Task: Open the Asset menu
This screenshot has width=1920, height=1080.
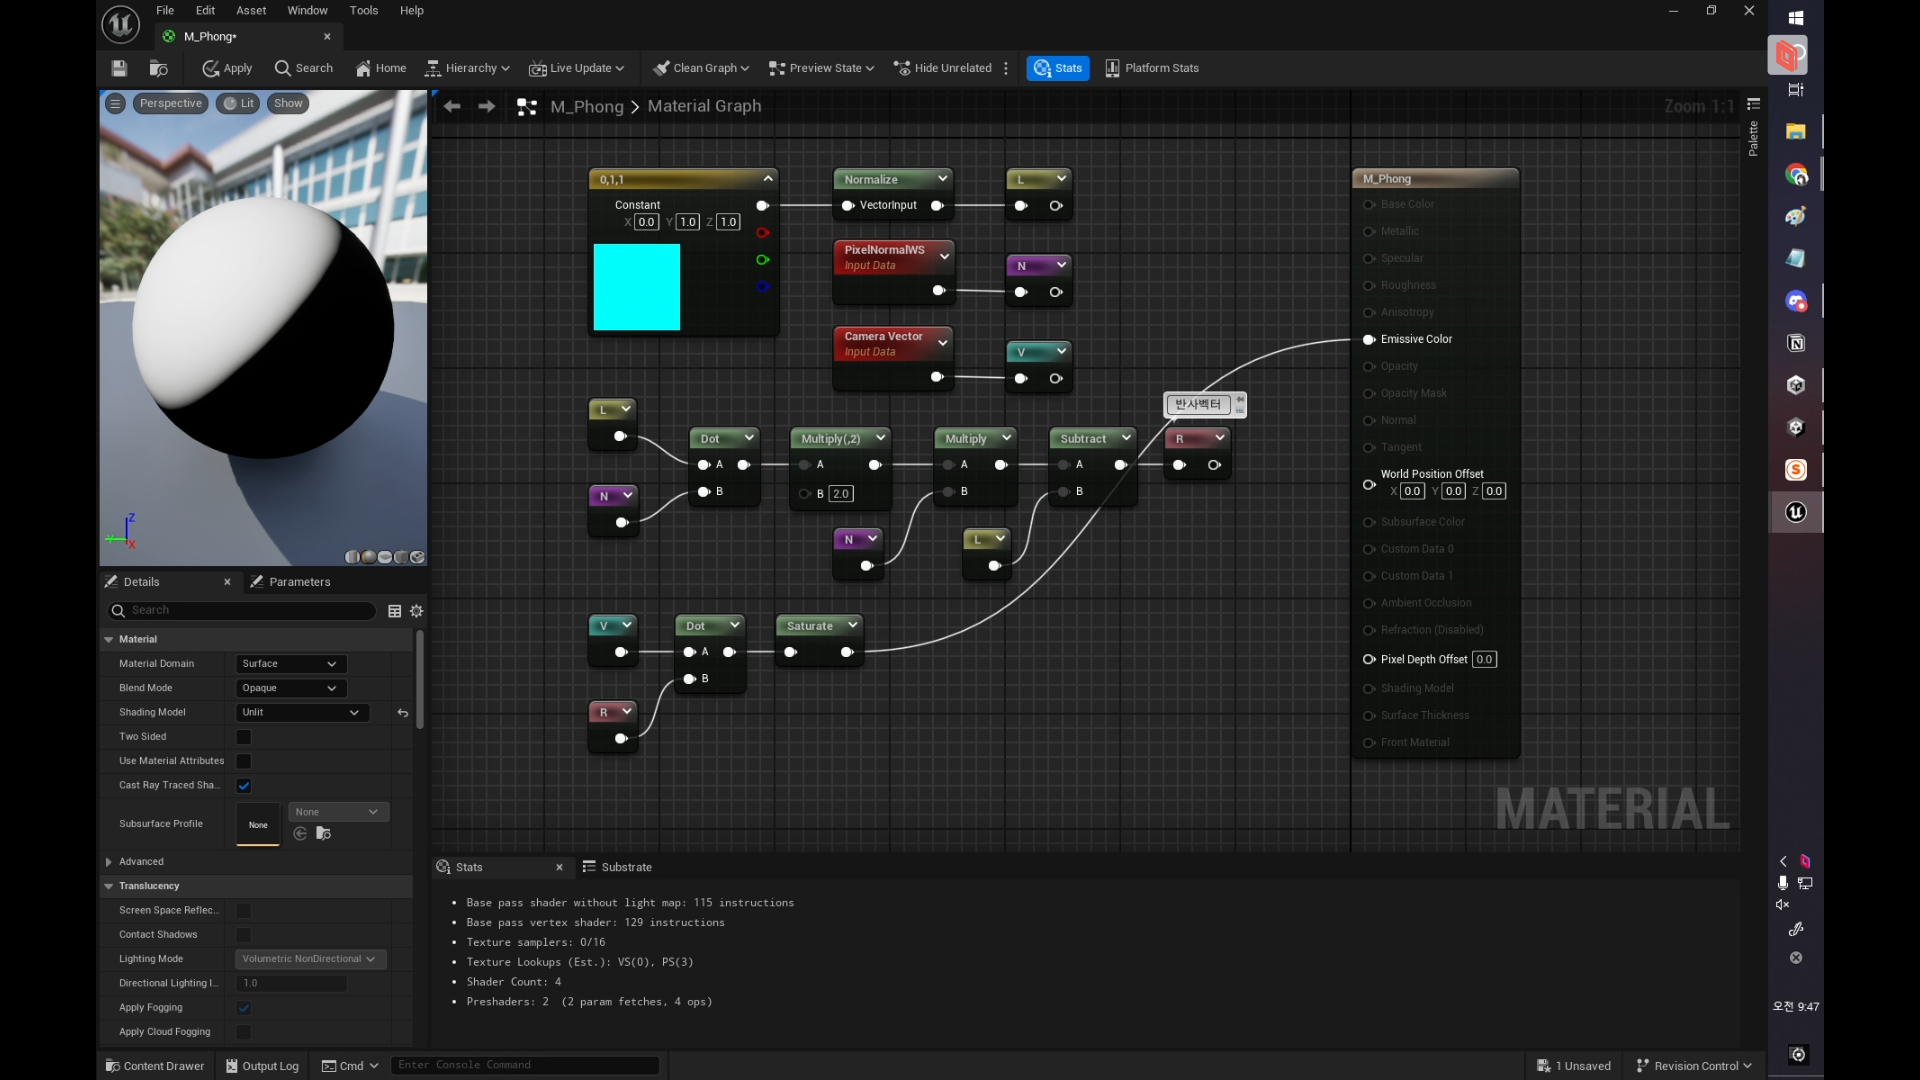Action: click(x=251, y=10)
